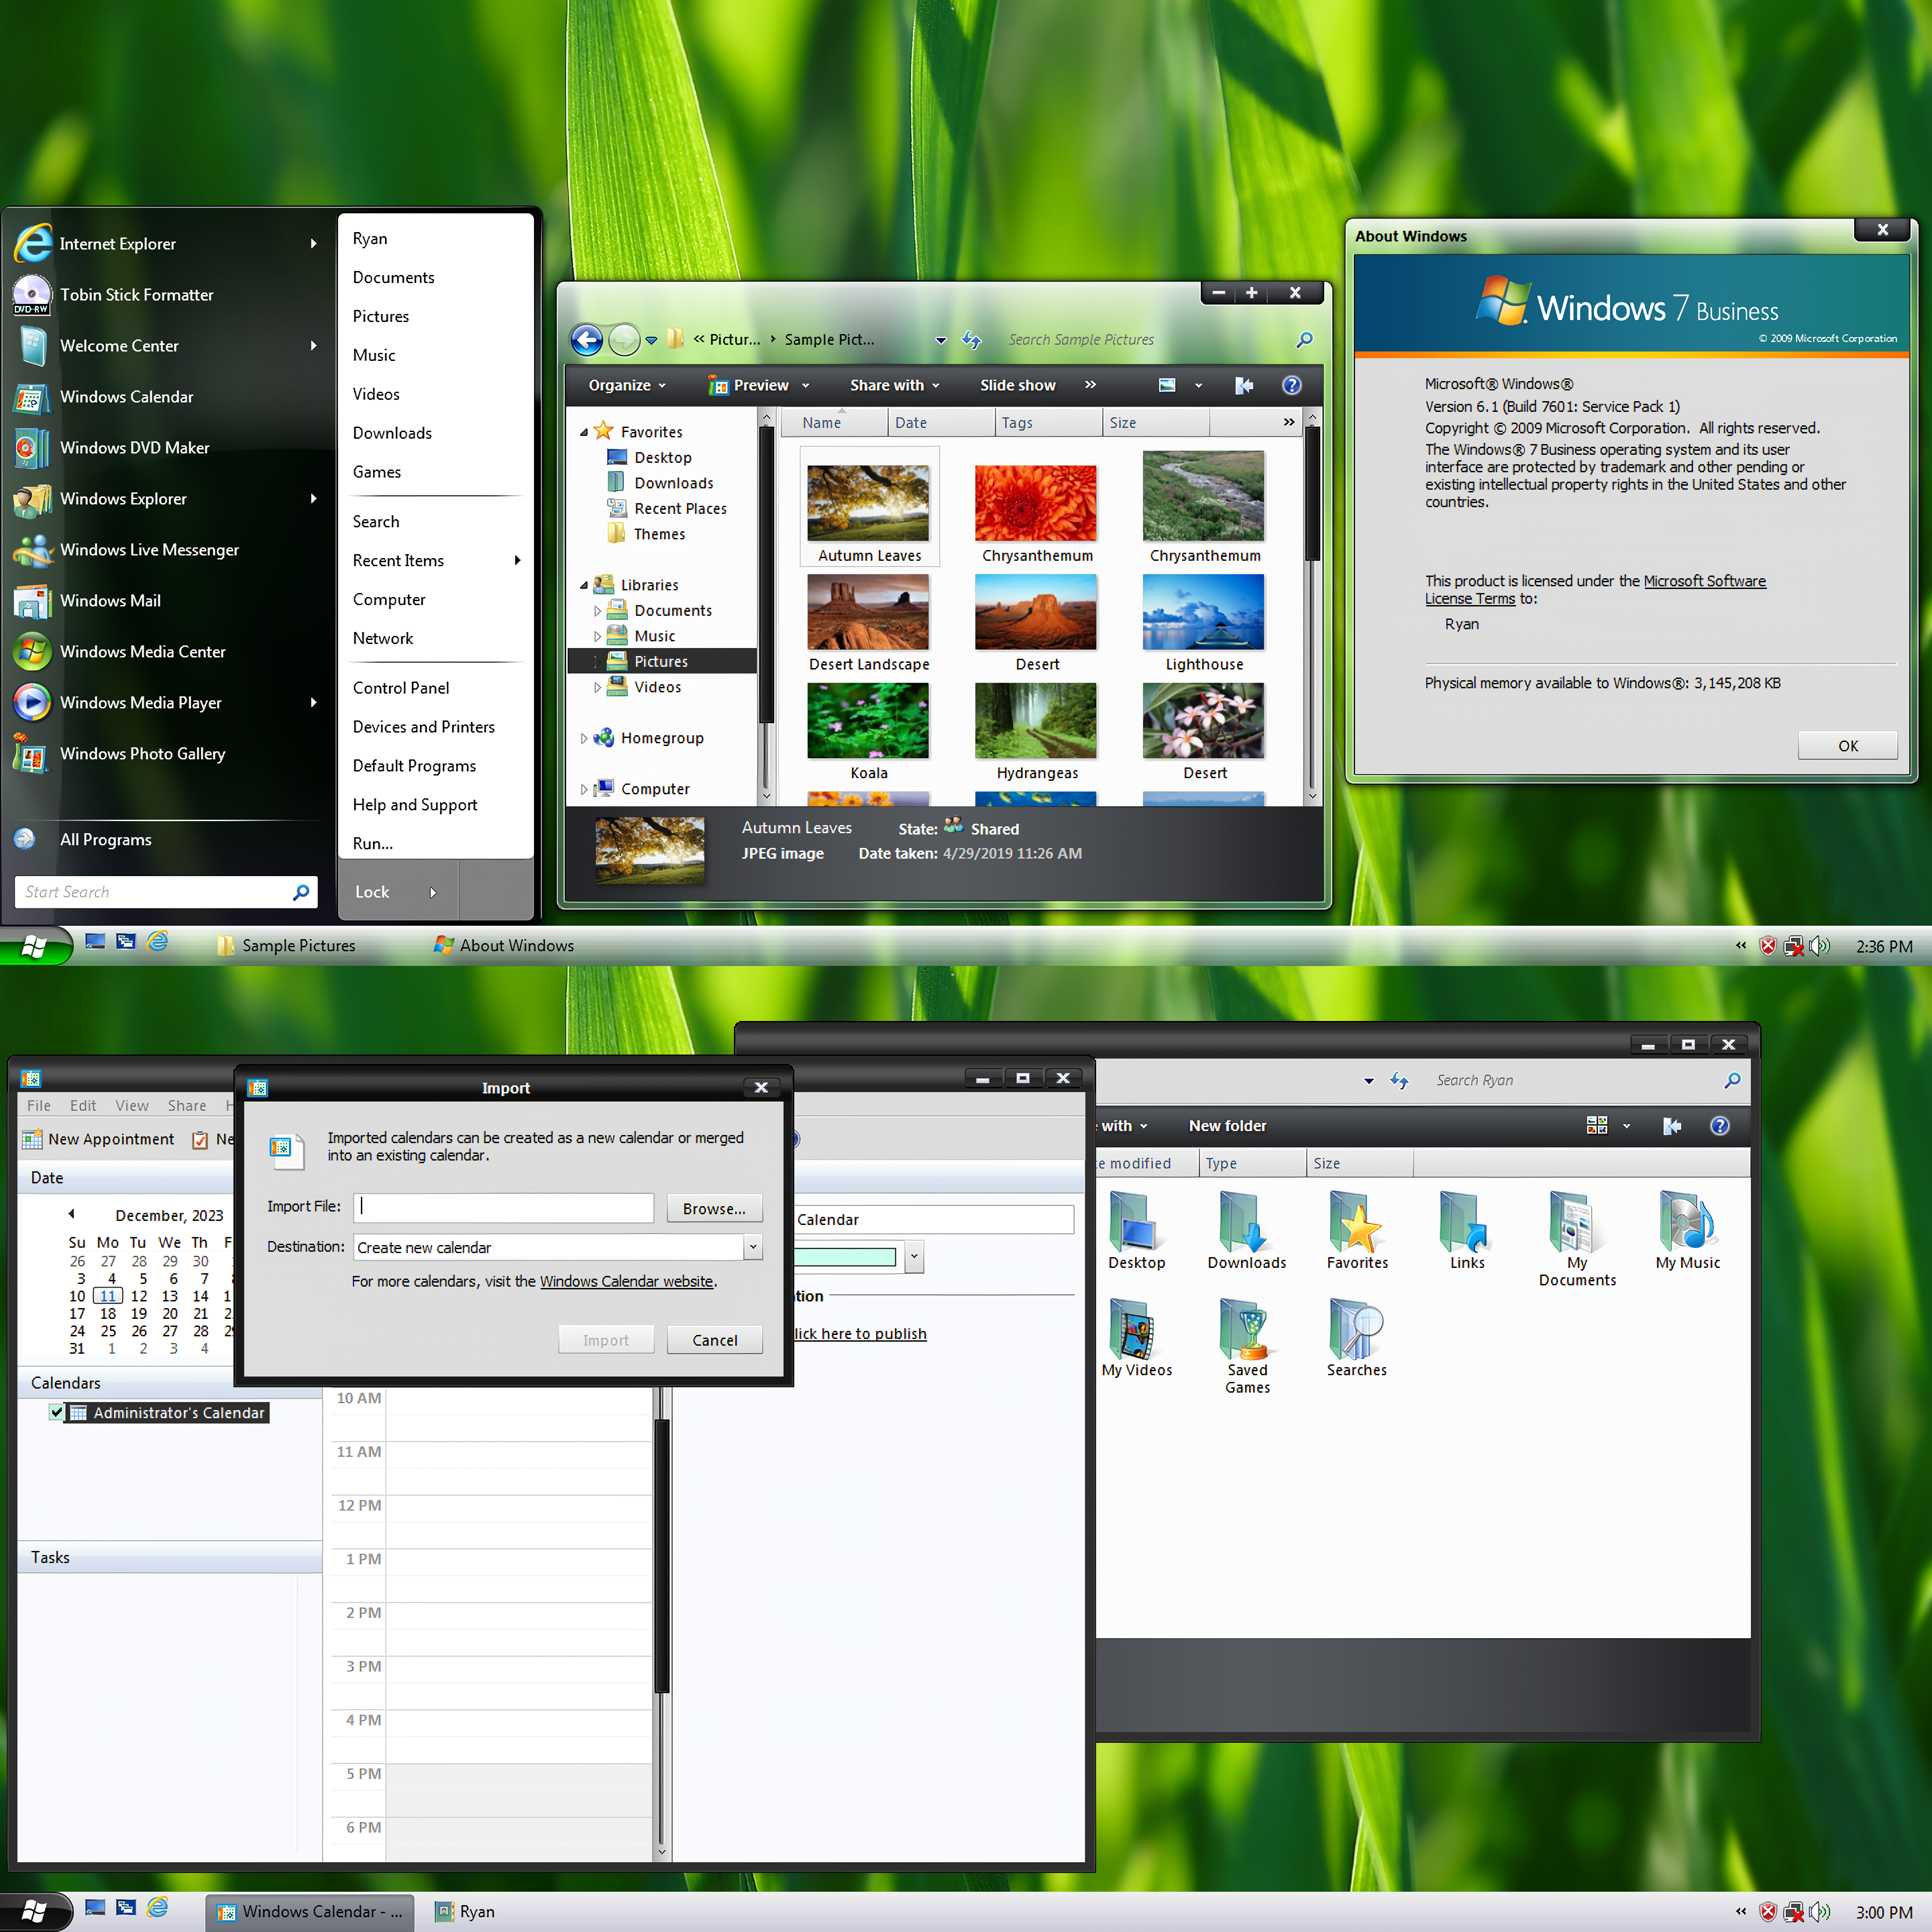Open the Share menu in Windows Calendar

tap(187, 1105)
